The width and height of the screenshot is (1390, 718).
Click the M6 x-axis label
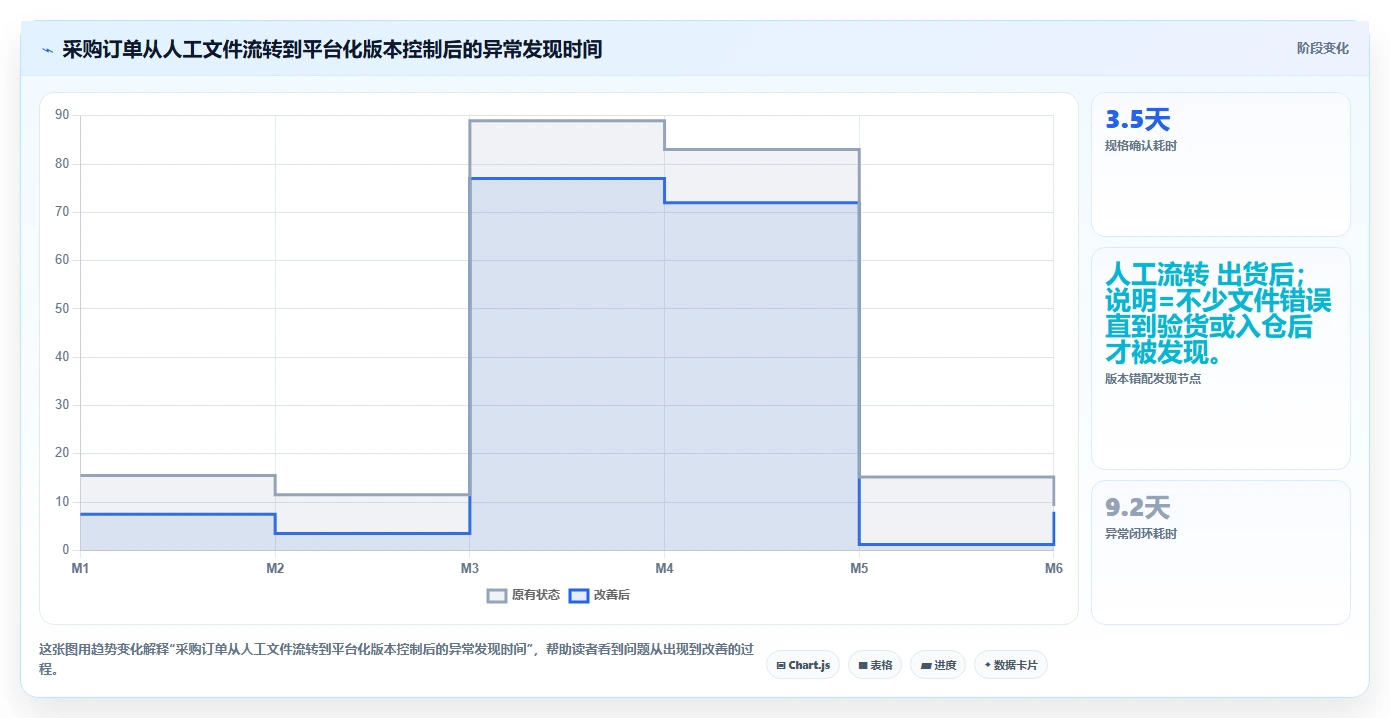(x=1053, y=568)
